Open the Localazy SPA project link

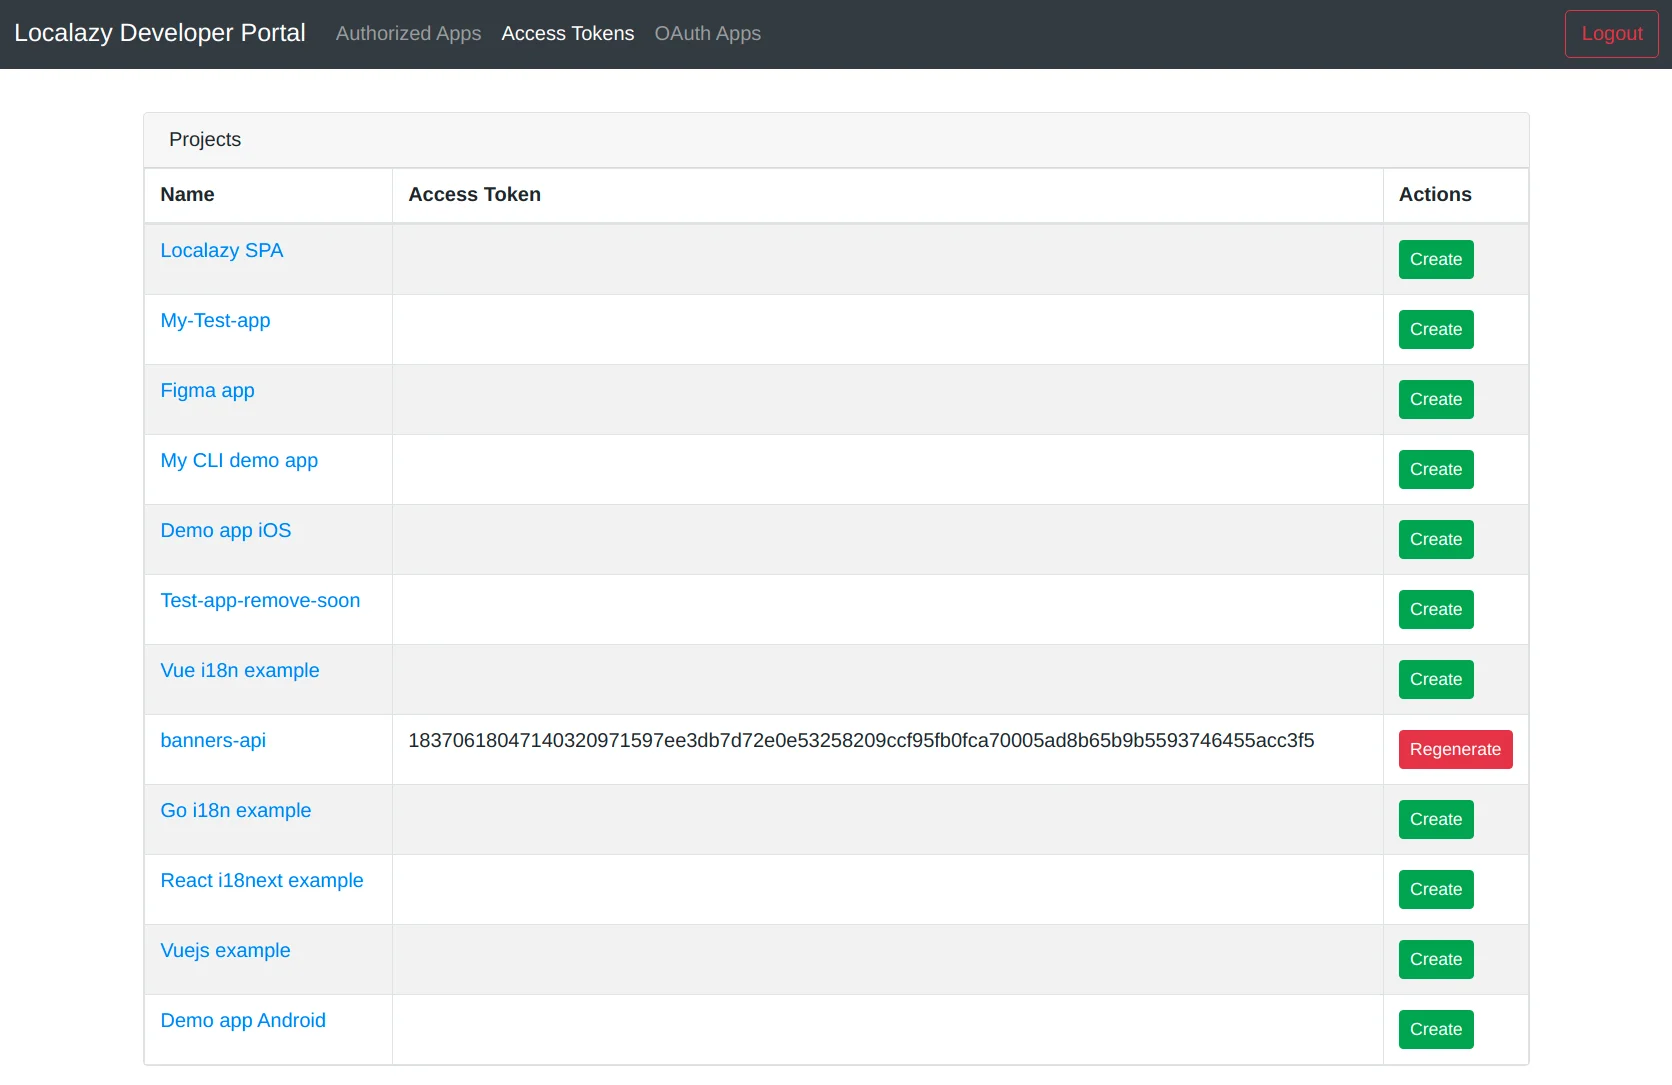[x=221, y=251]
